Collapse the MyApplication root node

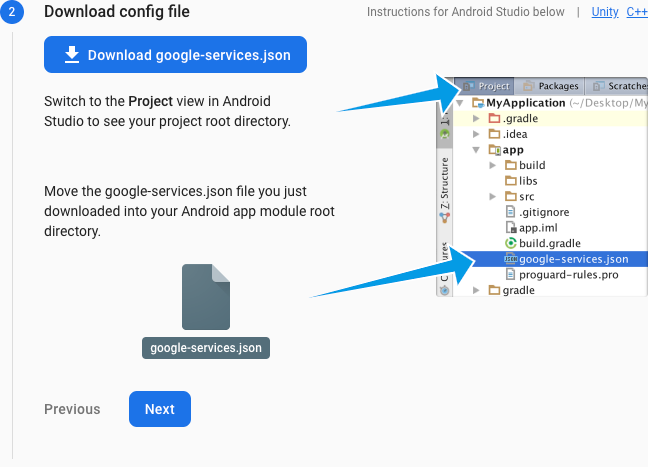coord(461,103)
